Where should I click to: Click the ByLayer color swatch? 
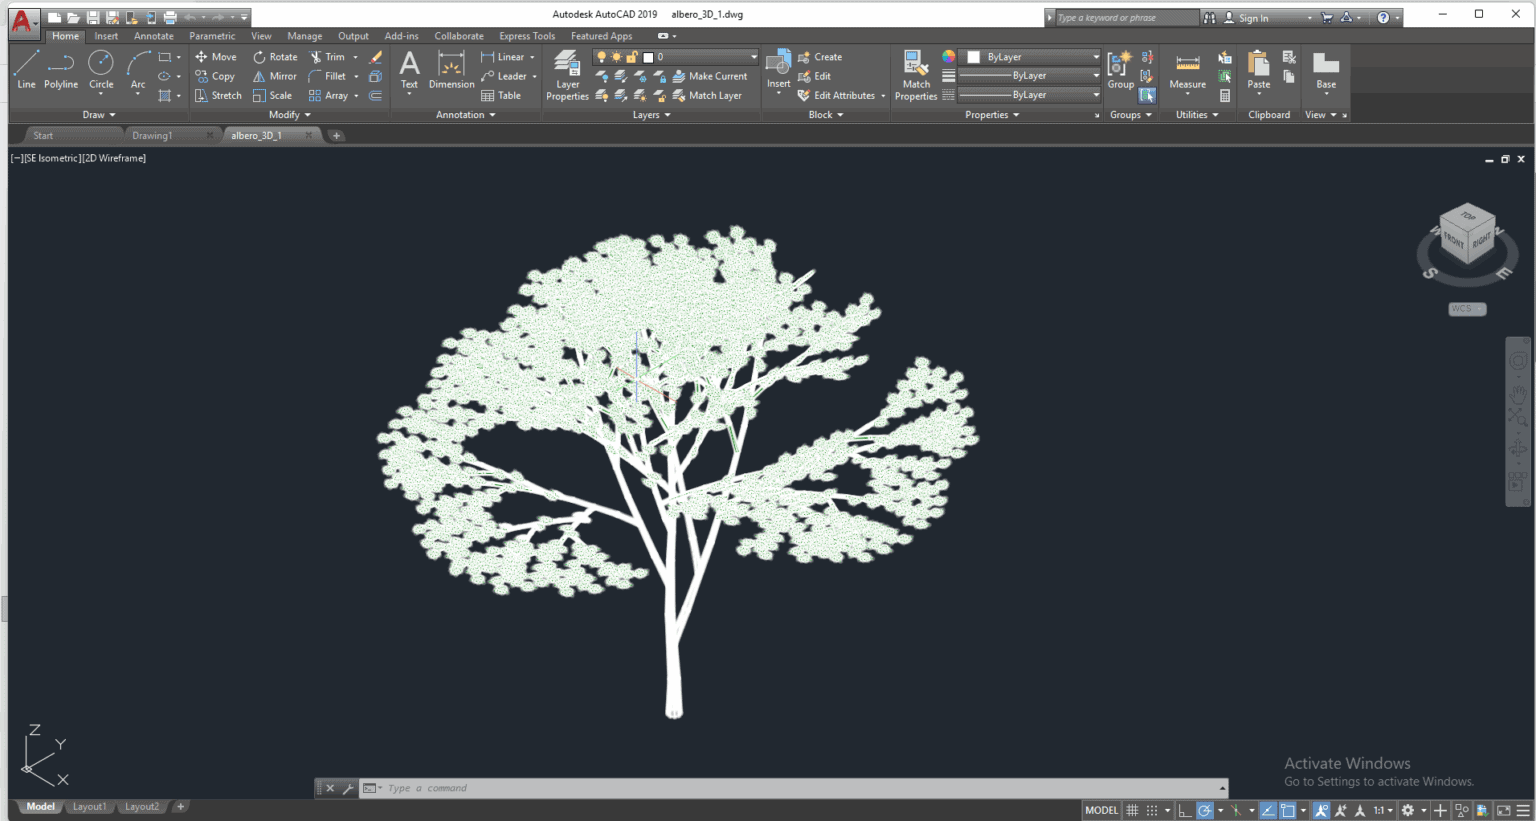click(971, 56)
